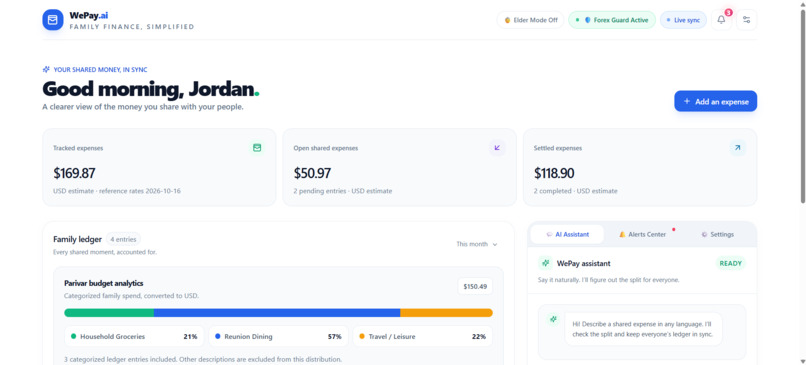
Task: Switch to the AI Assistant tab
Action: (x=567, y=234)
